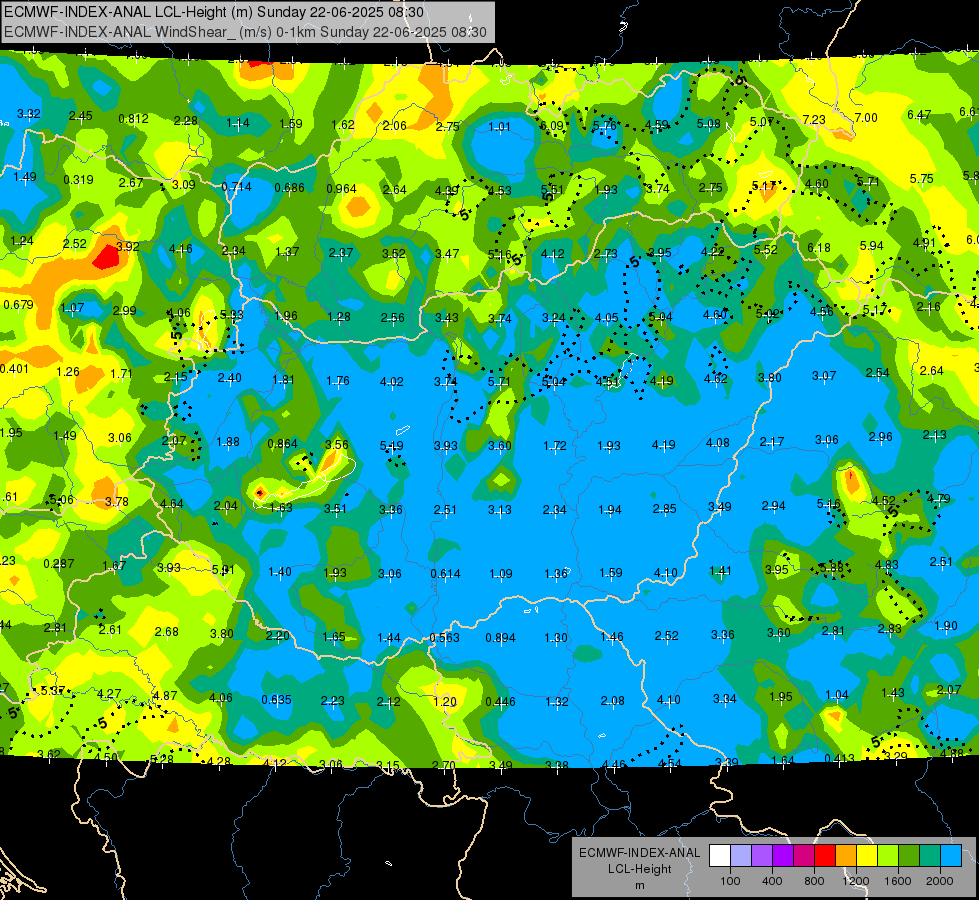
Task: Click wind shear value 5.88
Action: click(831, 568)
